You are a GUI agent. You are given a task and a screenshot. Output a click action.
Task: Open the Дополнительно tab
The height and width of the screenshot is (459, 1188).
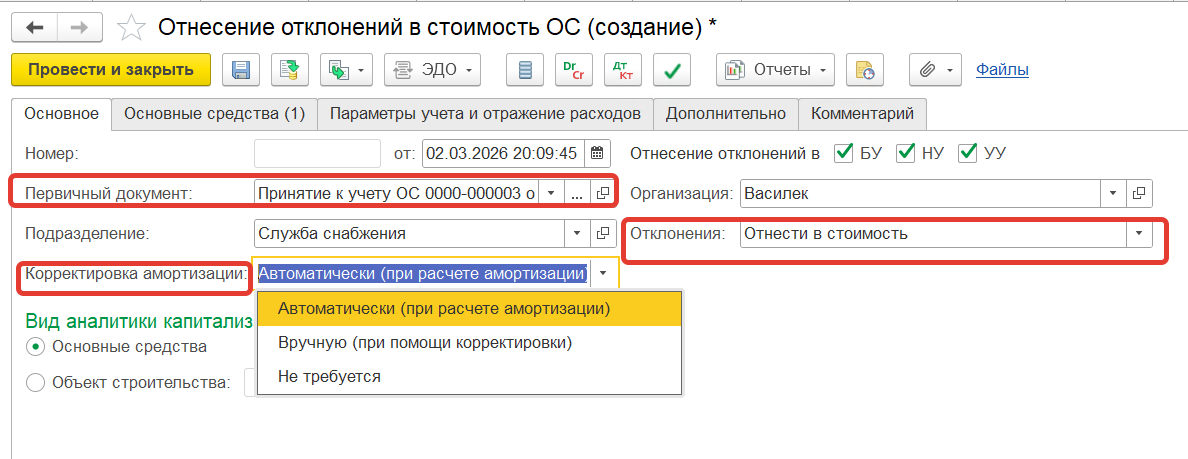click(725, 114)
